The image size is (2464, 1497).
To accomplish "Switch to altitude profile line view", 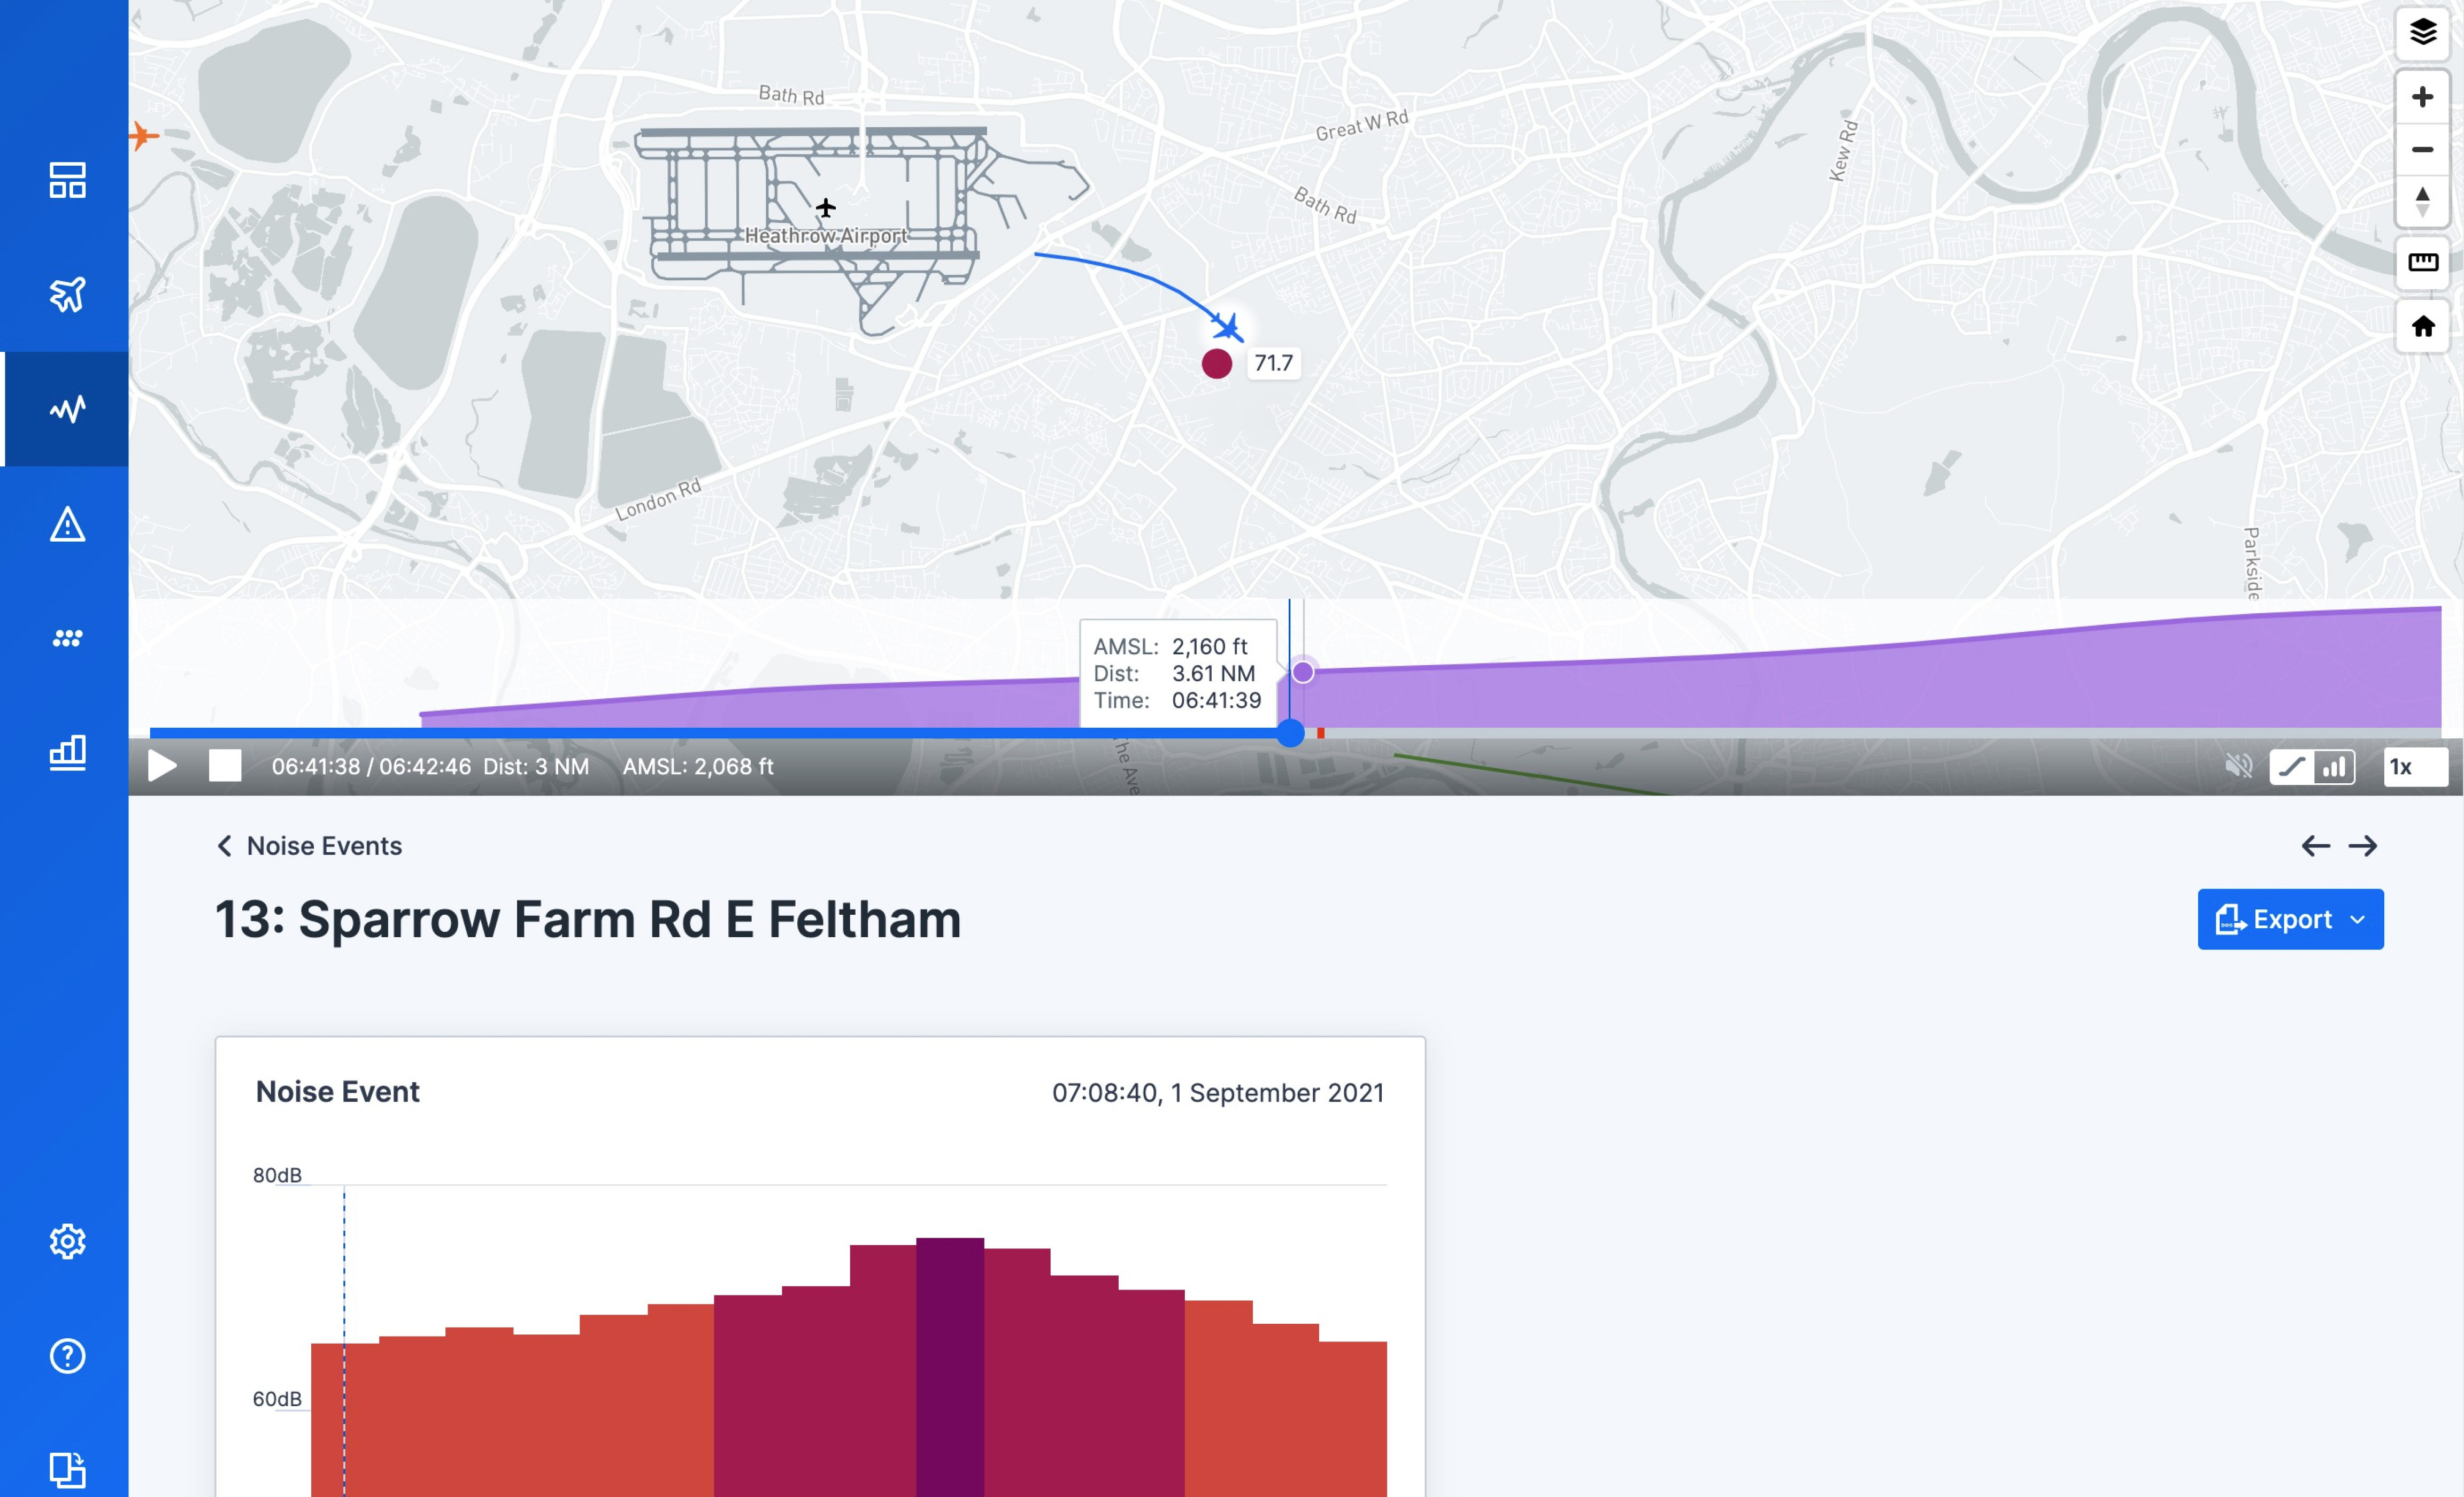I will (x=2291, y=766).
